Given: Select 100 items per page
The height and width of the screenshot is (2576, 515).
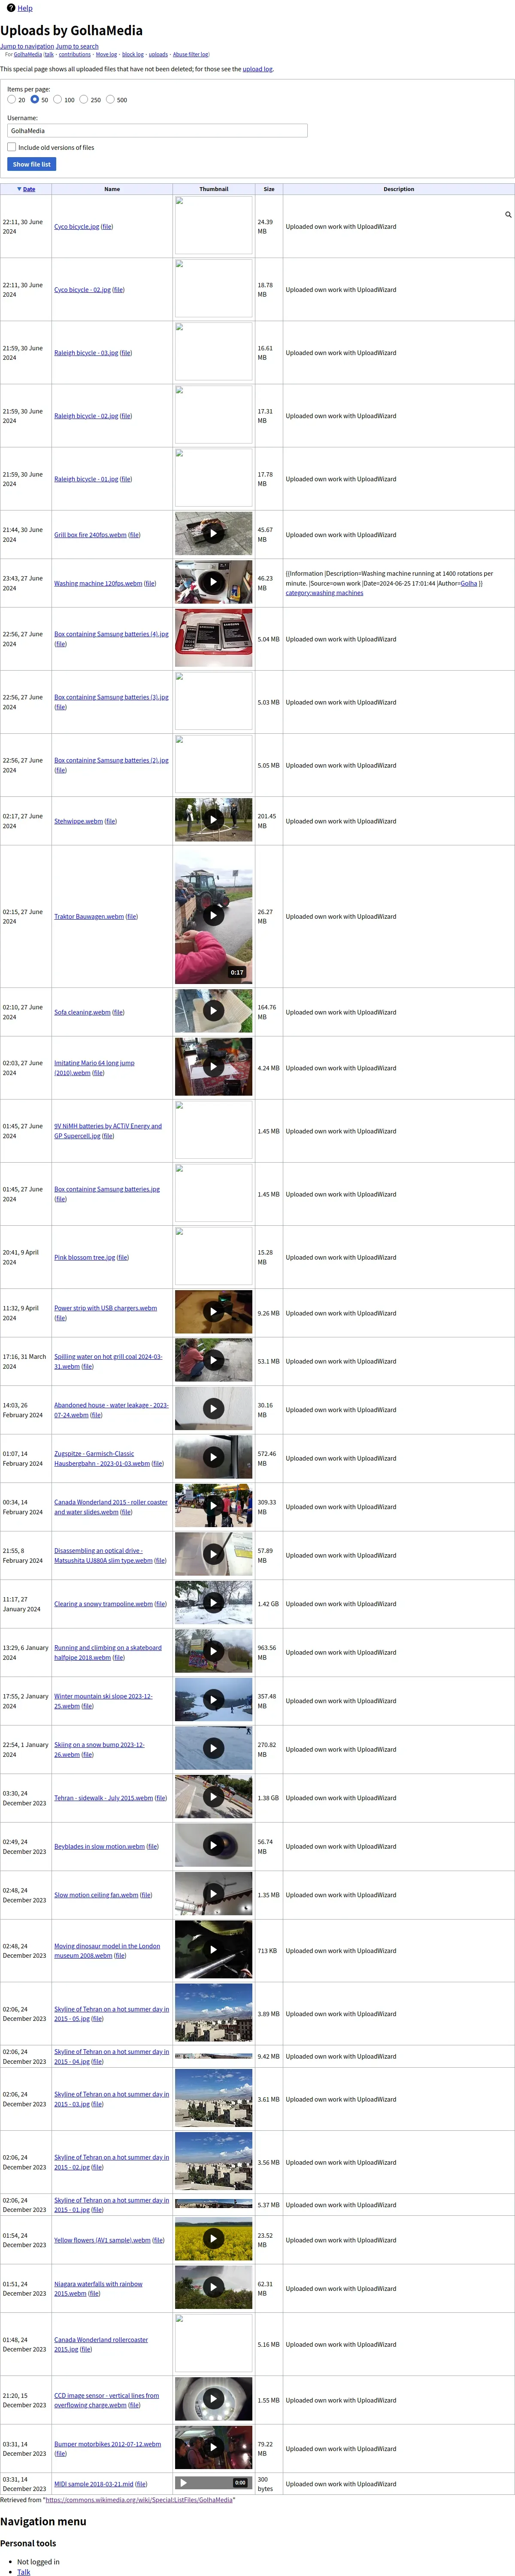Looking at the screenshot, I should (x=58, y=99).
